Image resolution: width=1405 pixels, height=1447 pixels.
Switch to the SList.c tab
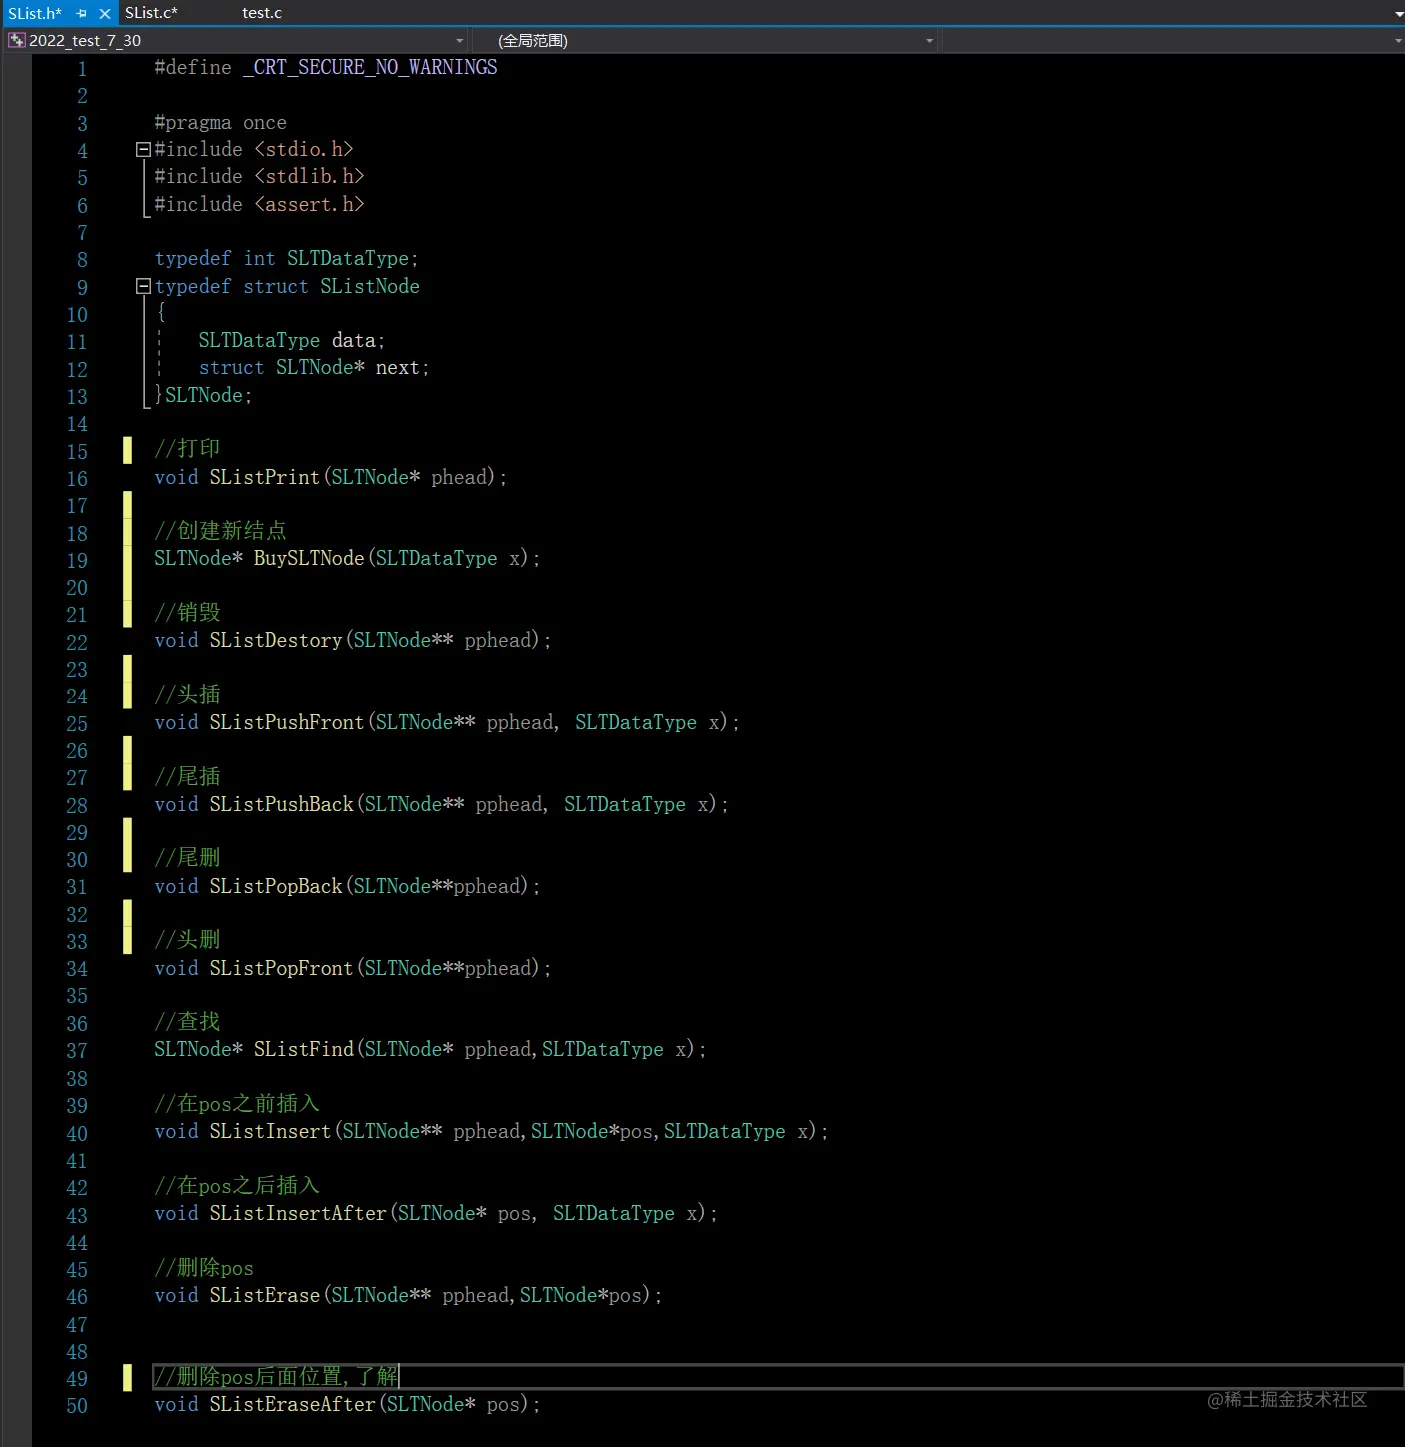(152, 13)
